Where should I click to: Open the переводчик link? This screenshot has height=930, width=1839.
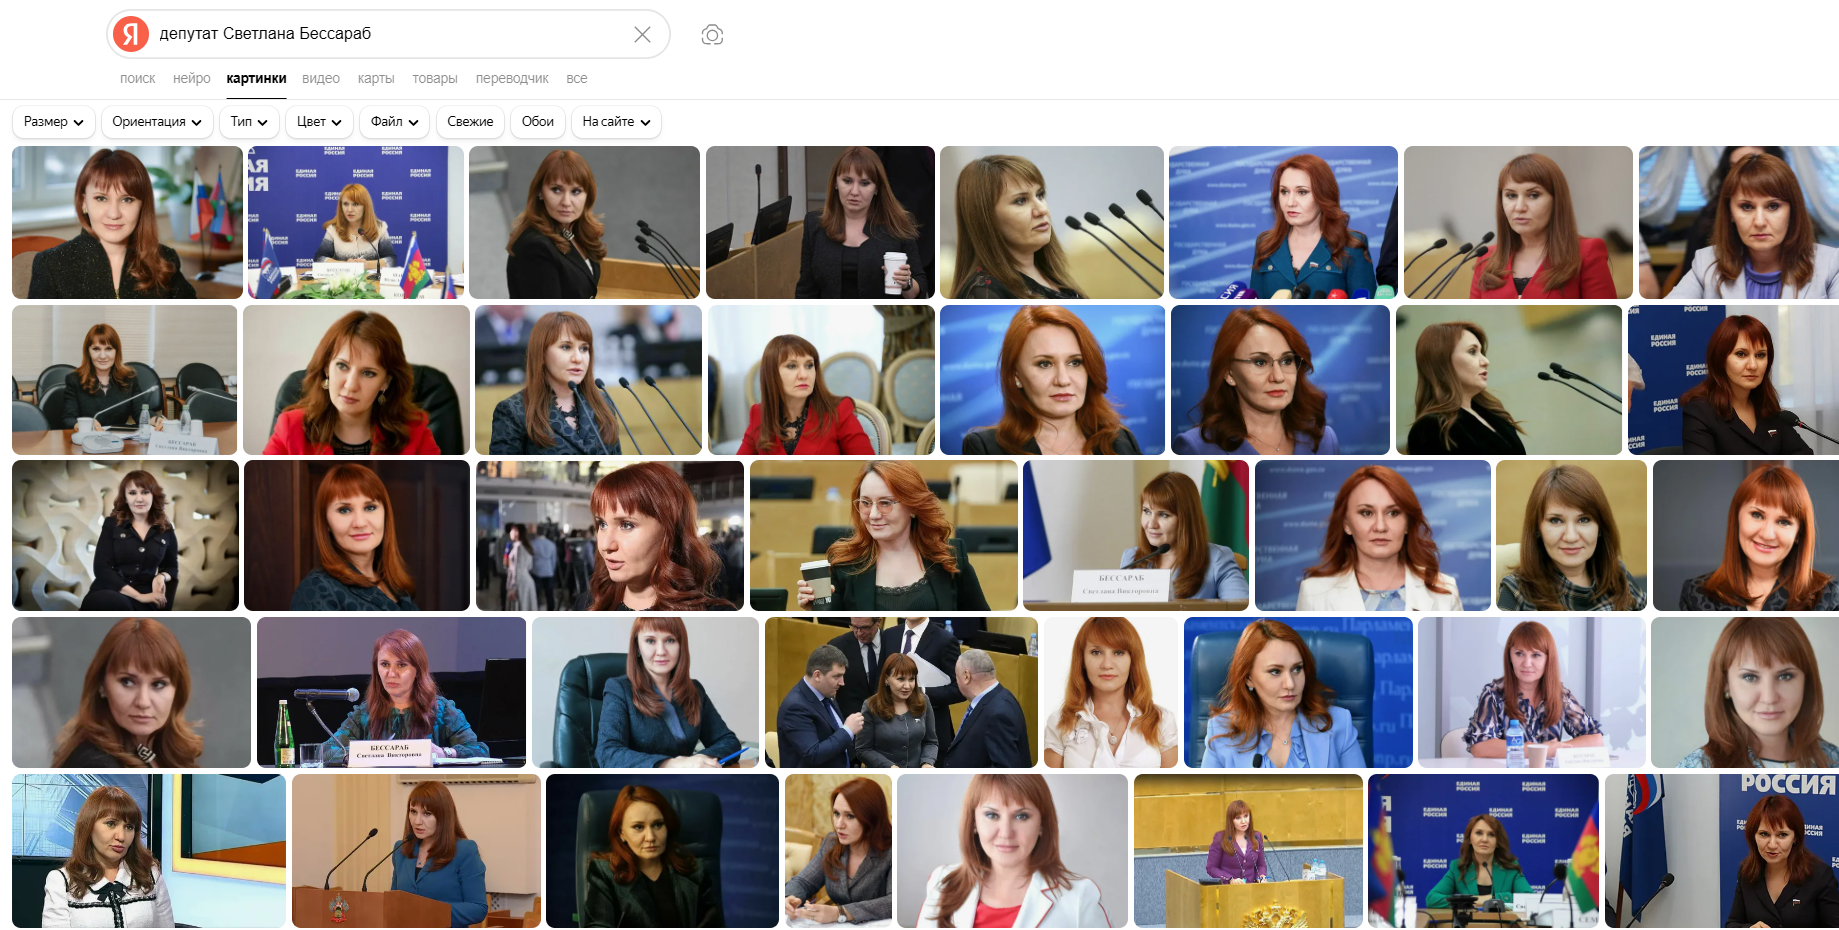click(512, 78)
